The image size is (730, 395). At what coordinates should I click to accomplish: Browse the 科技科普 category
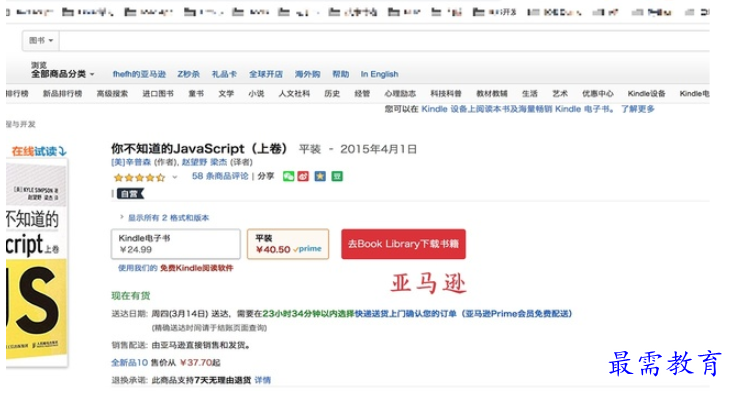446,94
